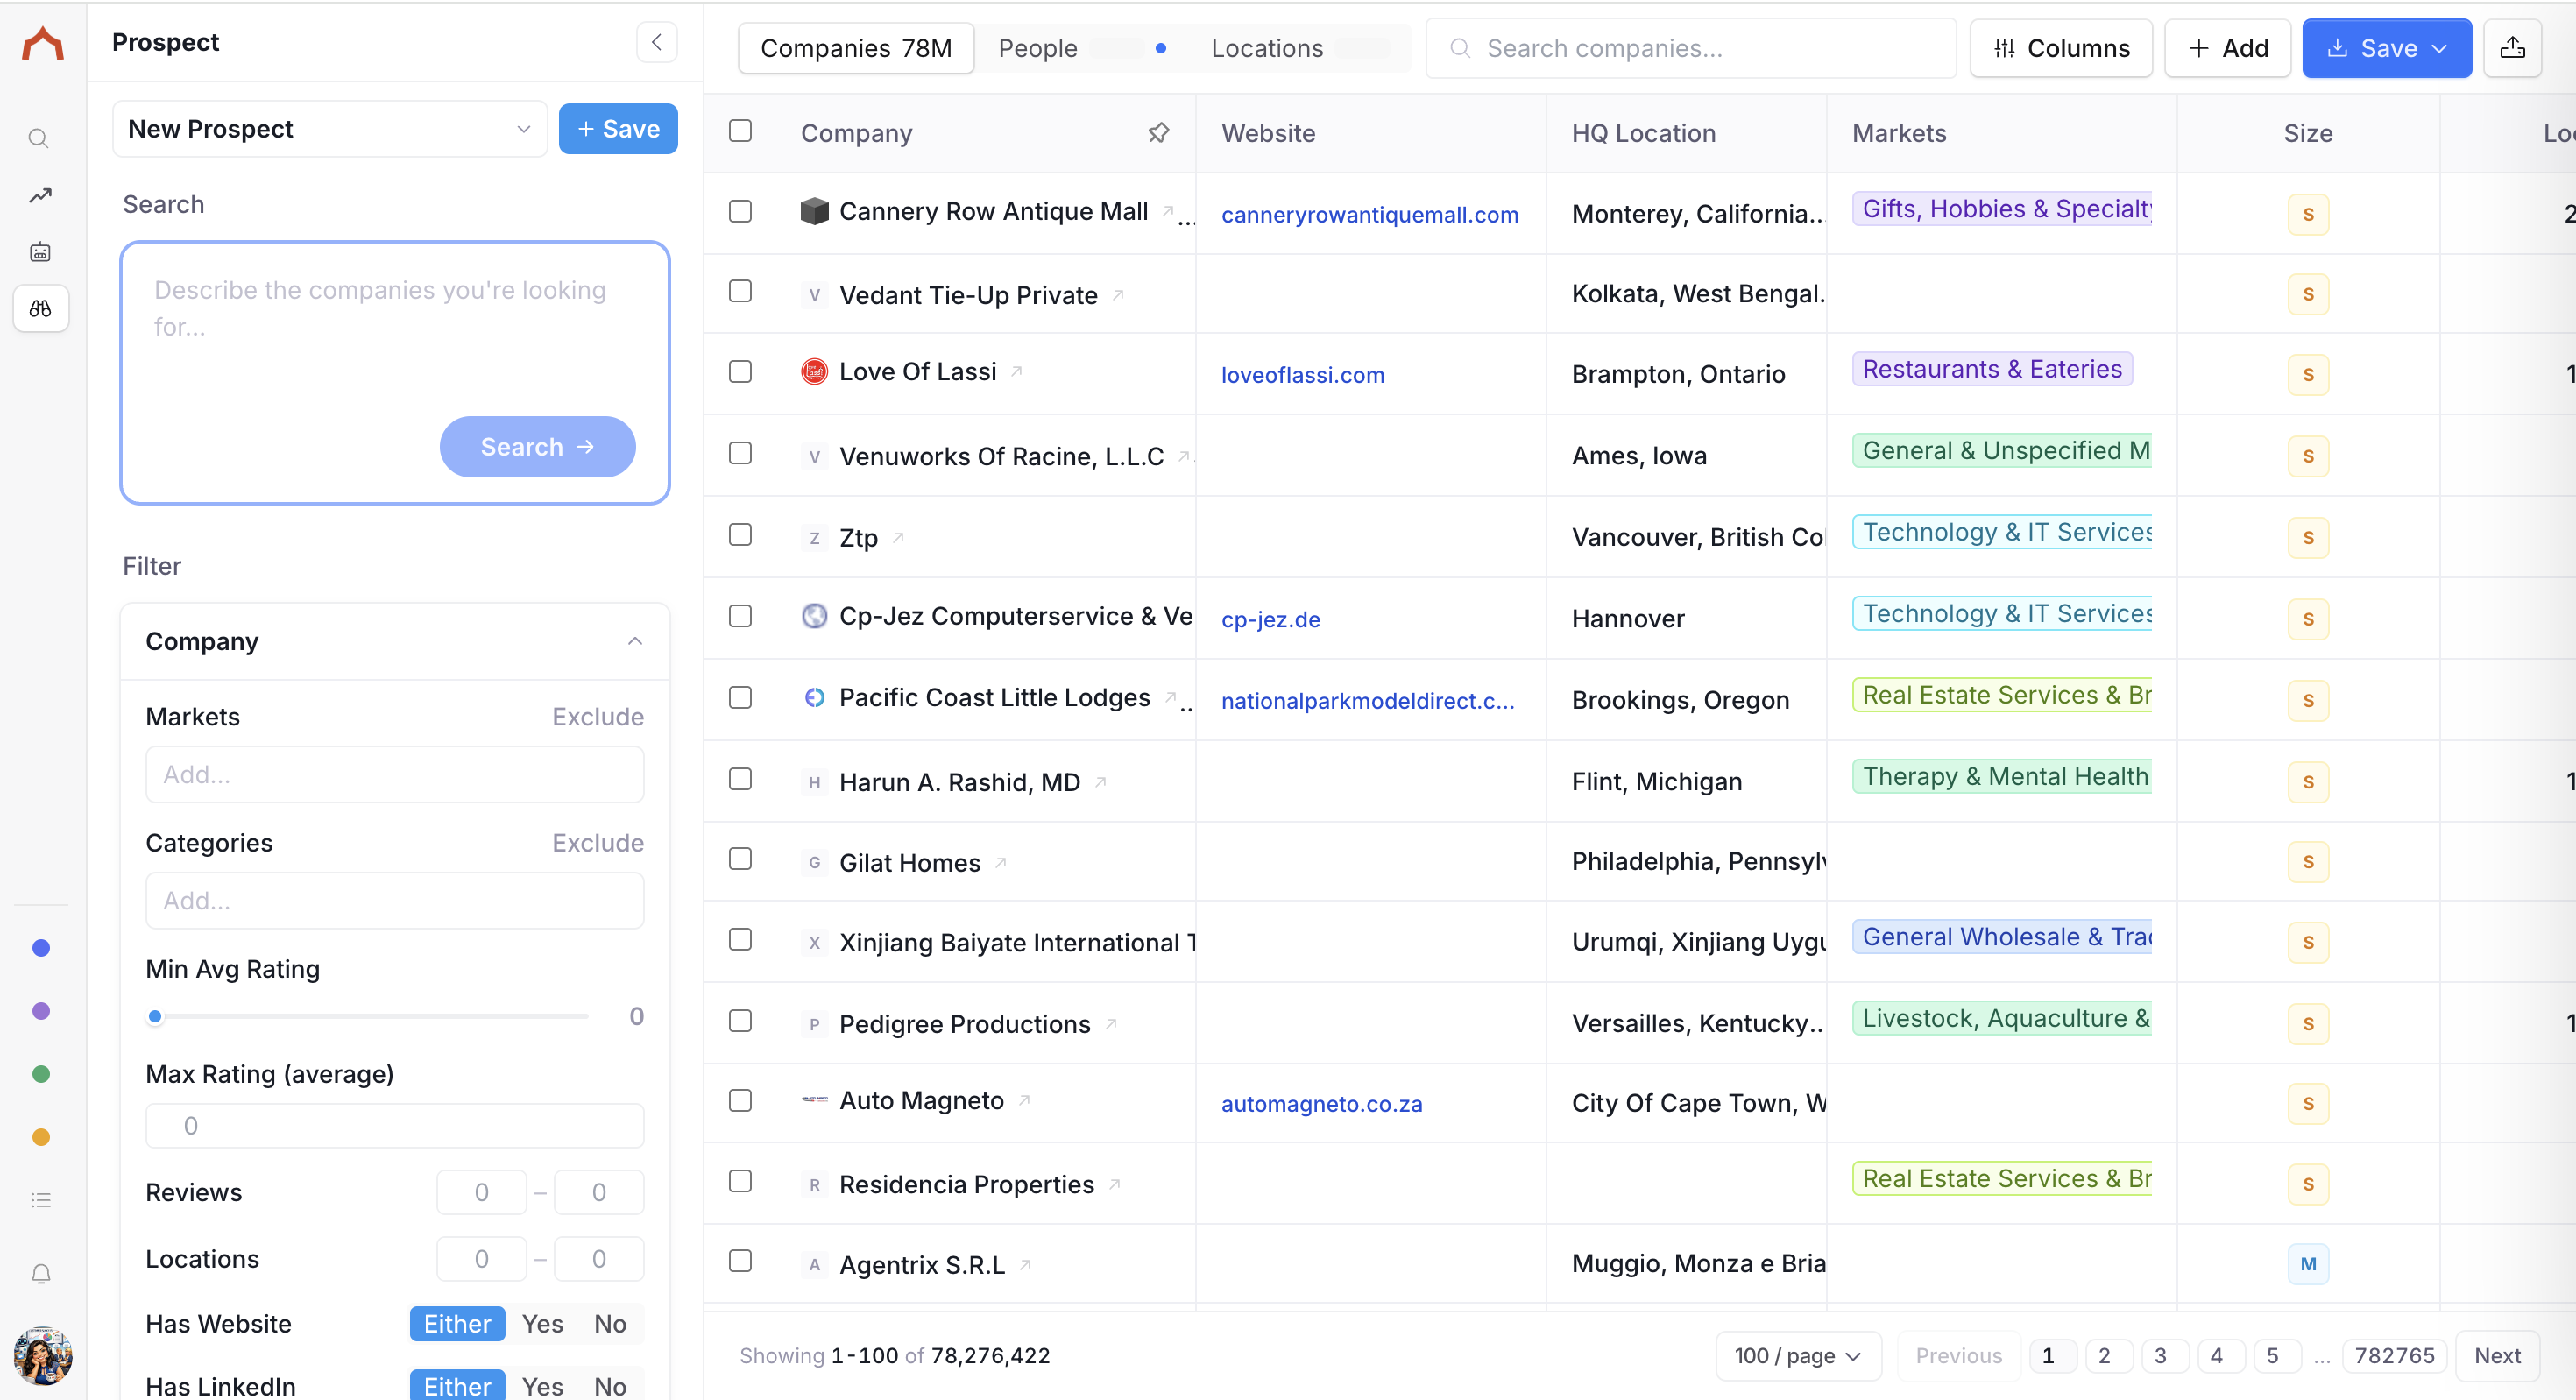
Task: Click the + Save button beside New Prospect
Action: click(618, 129)
